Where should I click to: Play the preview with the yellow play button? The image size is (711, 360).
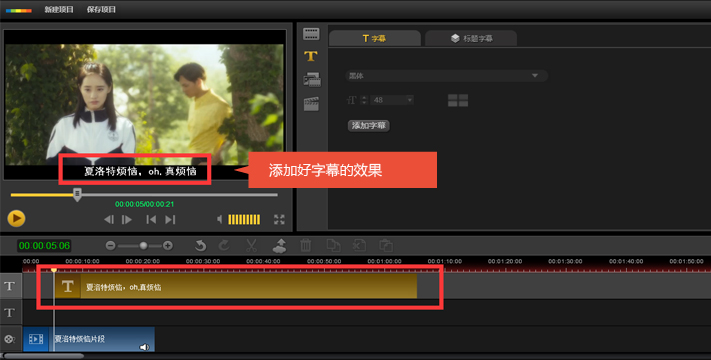tap(16, 219)
